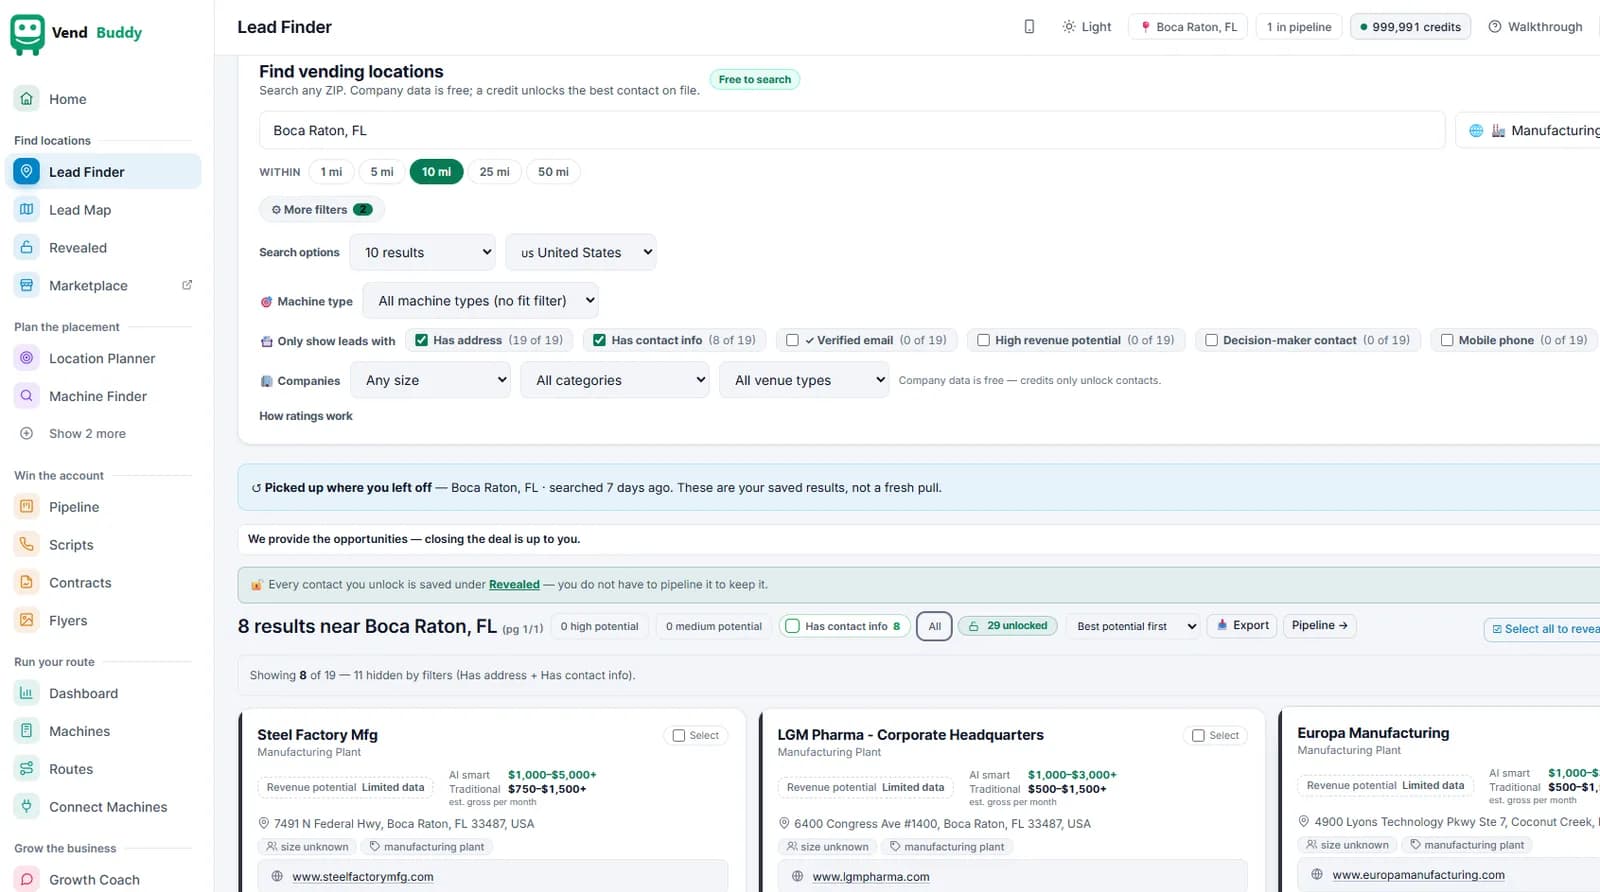
Task: Click the globe icon beside Manufacturing
Action: (1476, 130)
